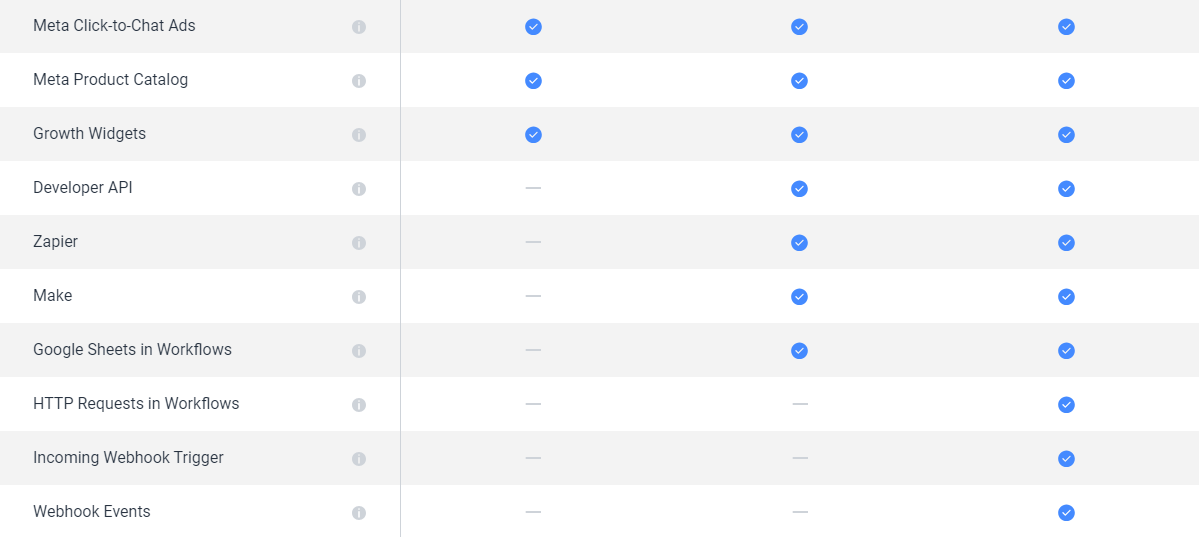The image size is (1199, 537).
Task: Select the Incoming Webhook Trigger label
Action: [x=128, y=457]
